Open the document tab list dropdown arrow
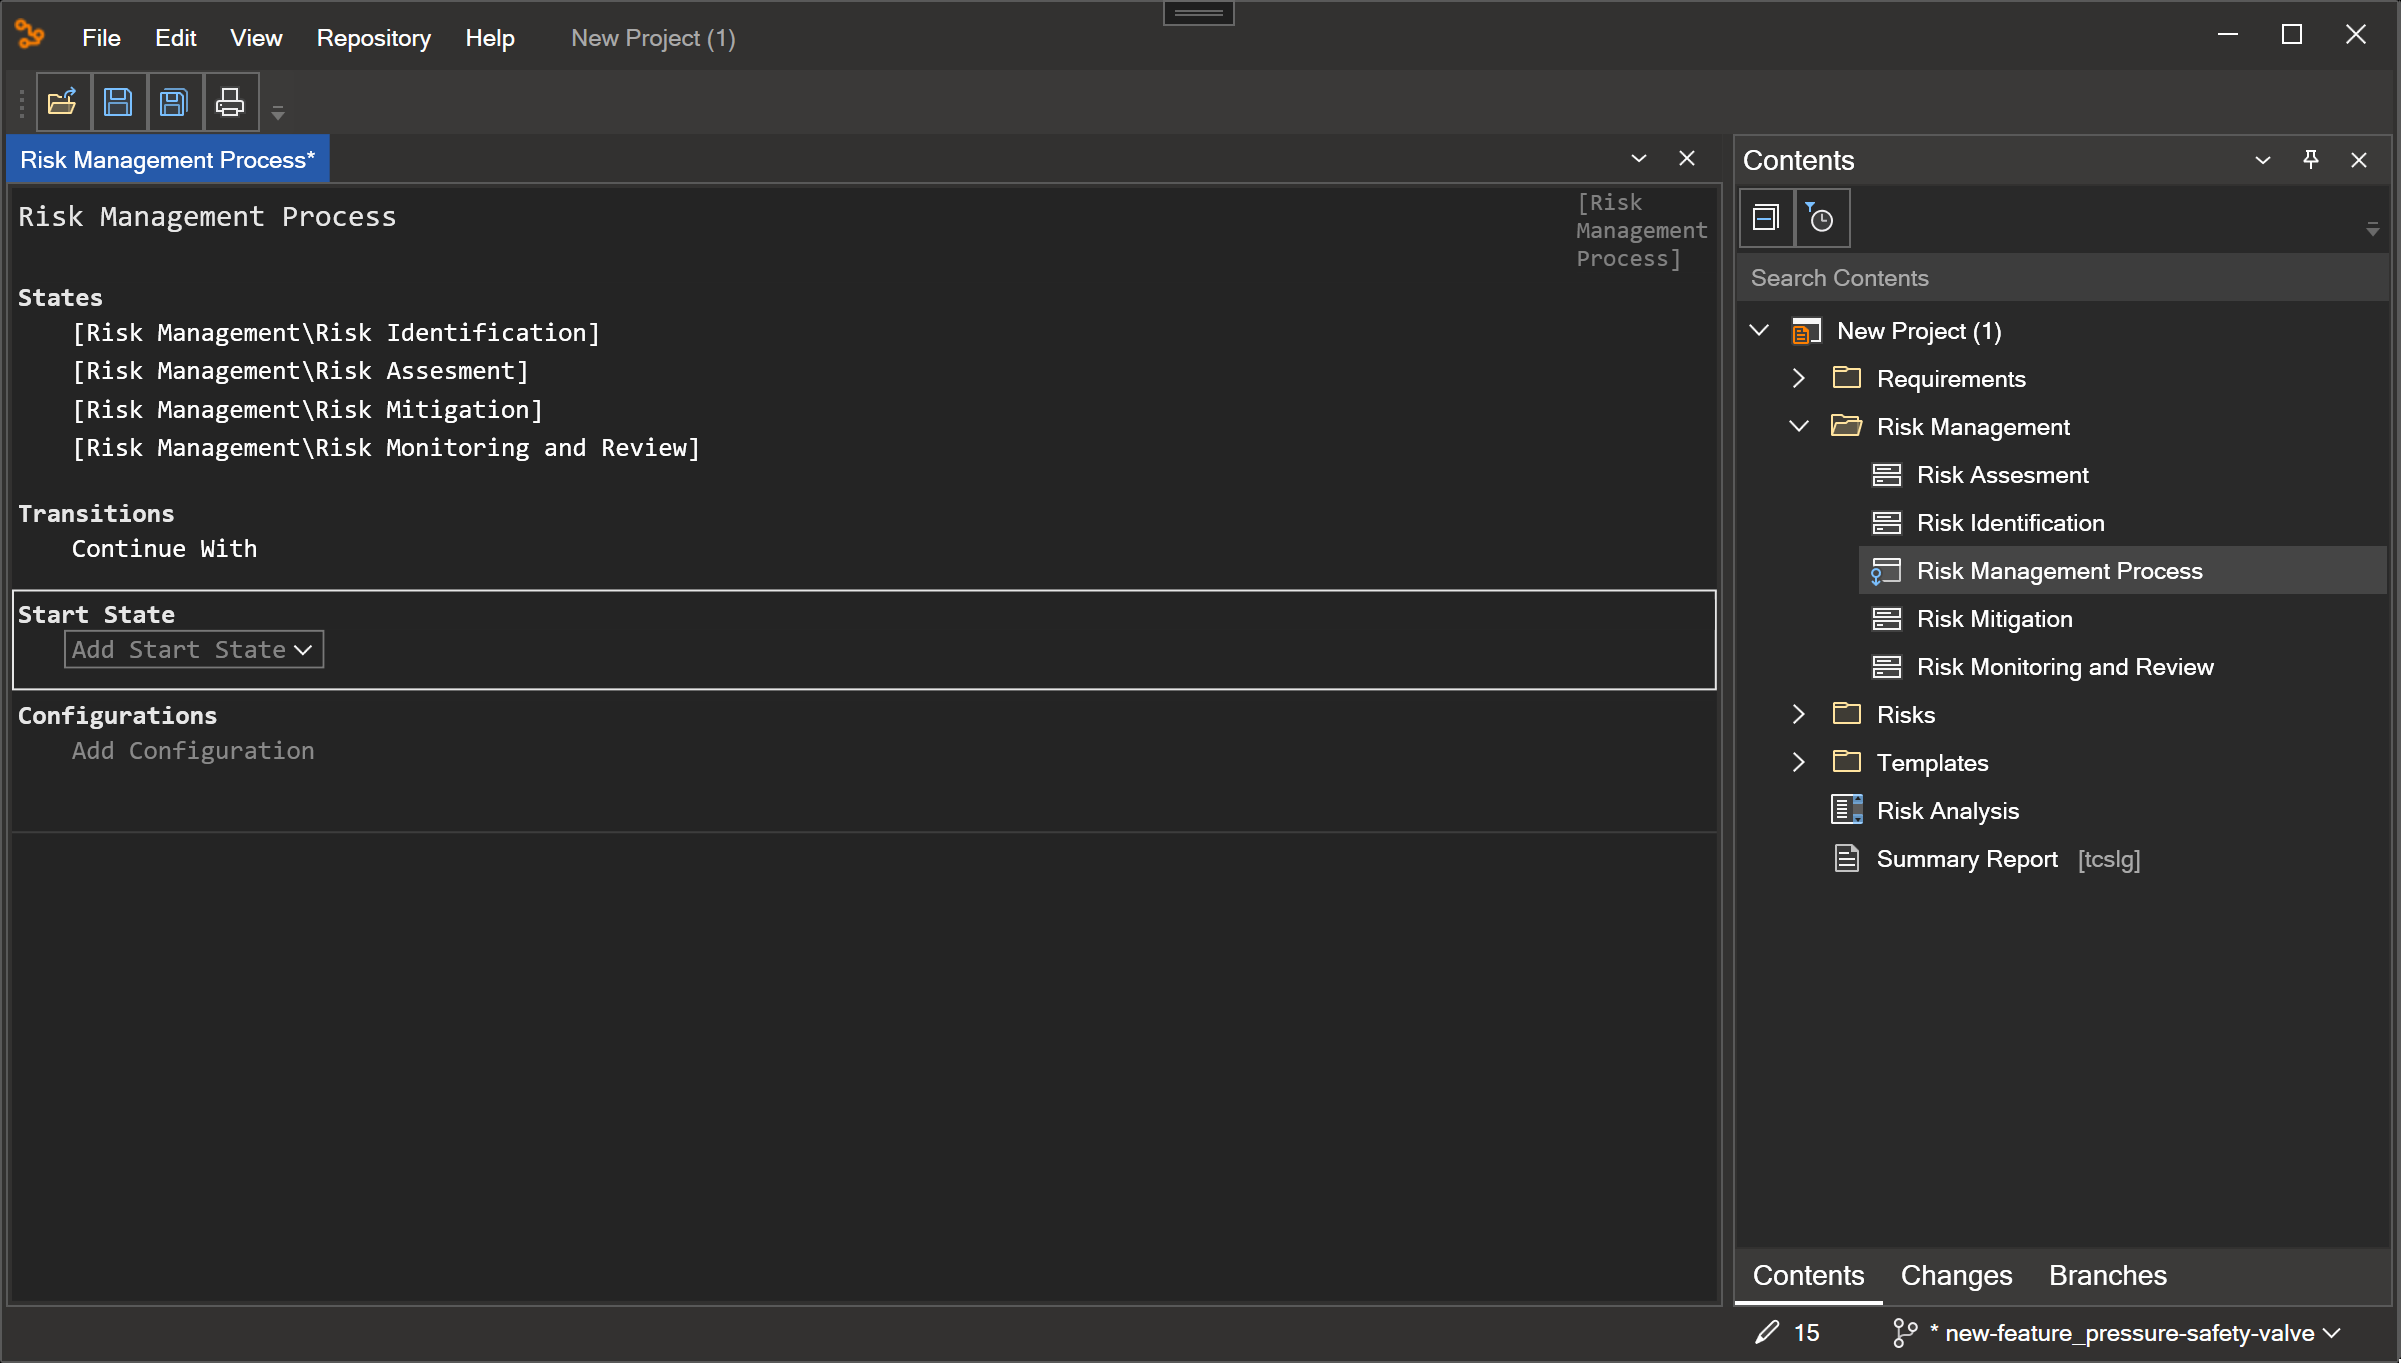The width and height of the screenshot is (2401, 1363). pyautogui.click(x=1639, y=159)
